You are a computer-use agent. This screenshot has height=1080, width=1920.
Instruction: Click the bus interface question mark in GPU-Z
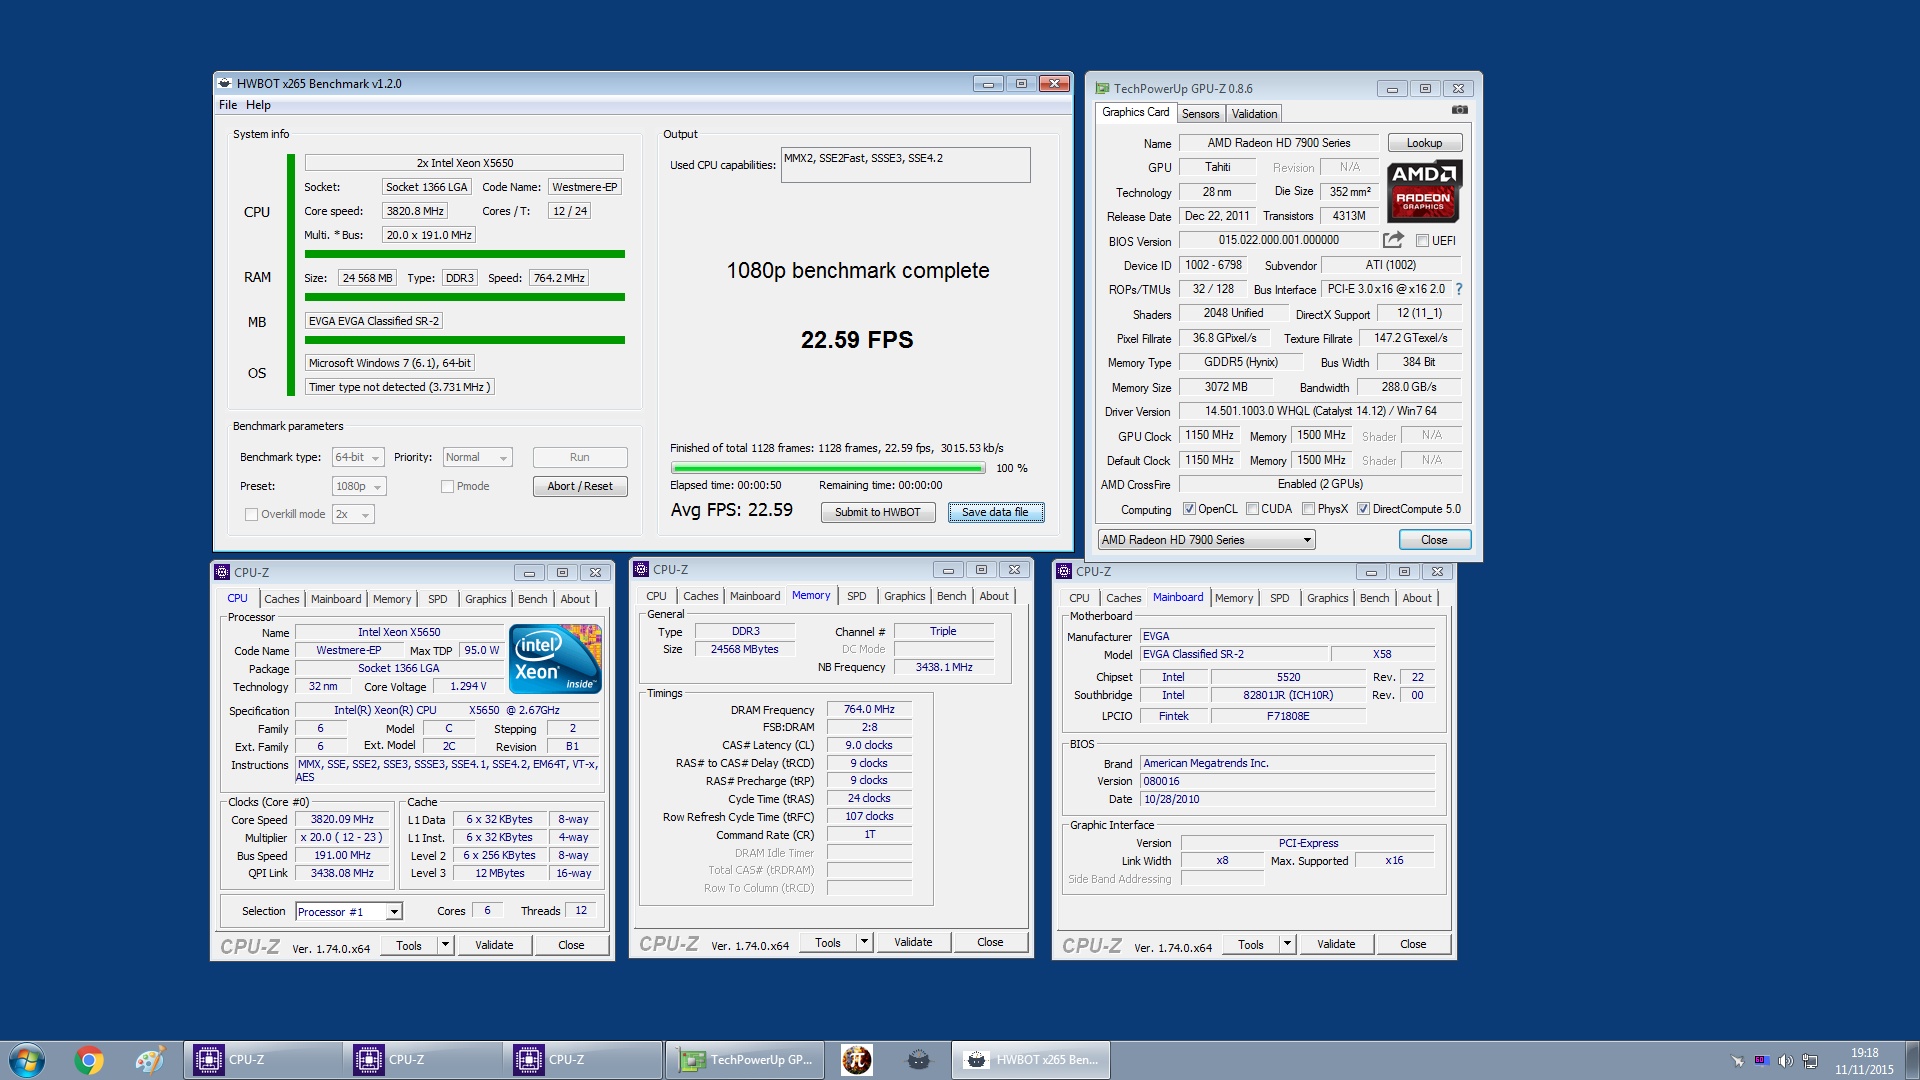(1458, 289)
